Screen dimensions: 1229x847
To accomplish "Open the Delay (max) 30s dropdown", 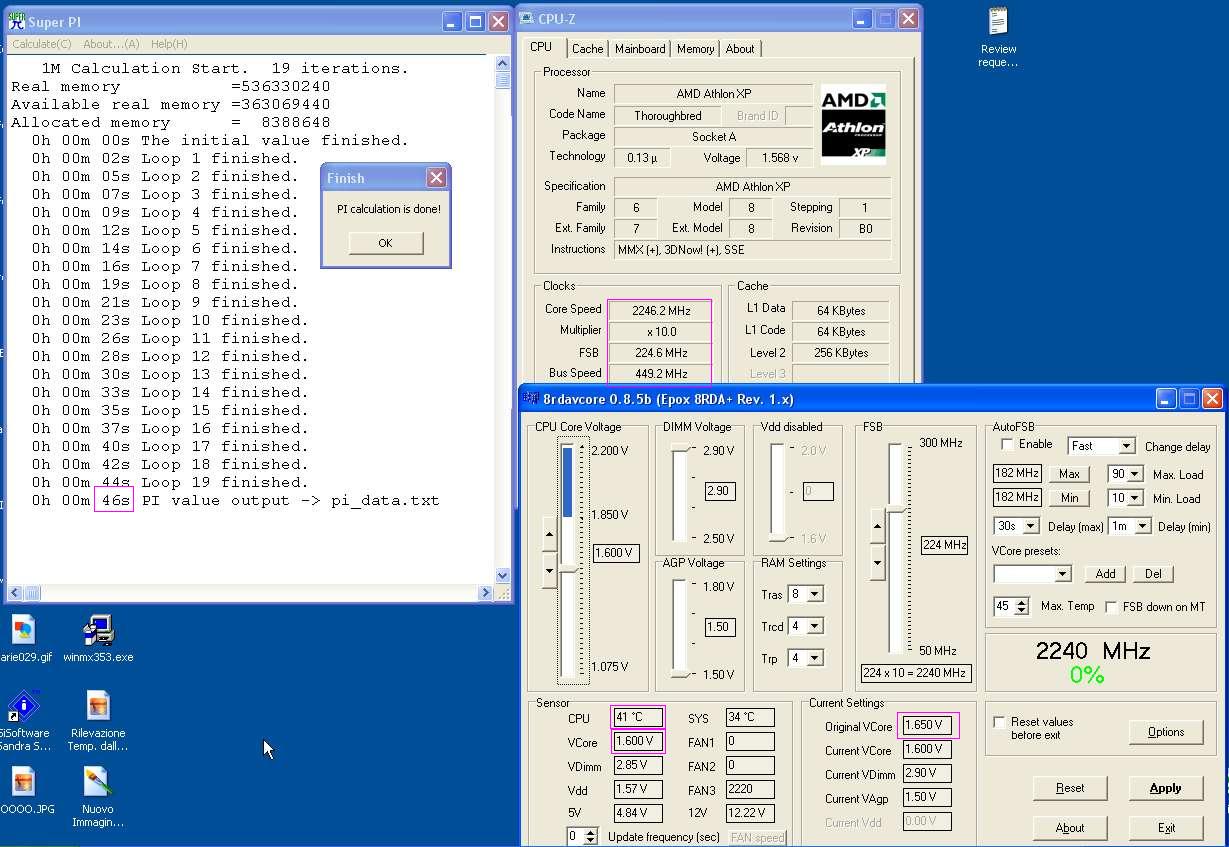I will [x=1031, y=526].
